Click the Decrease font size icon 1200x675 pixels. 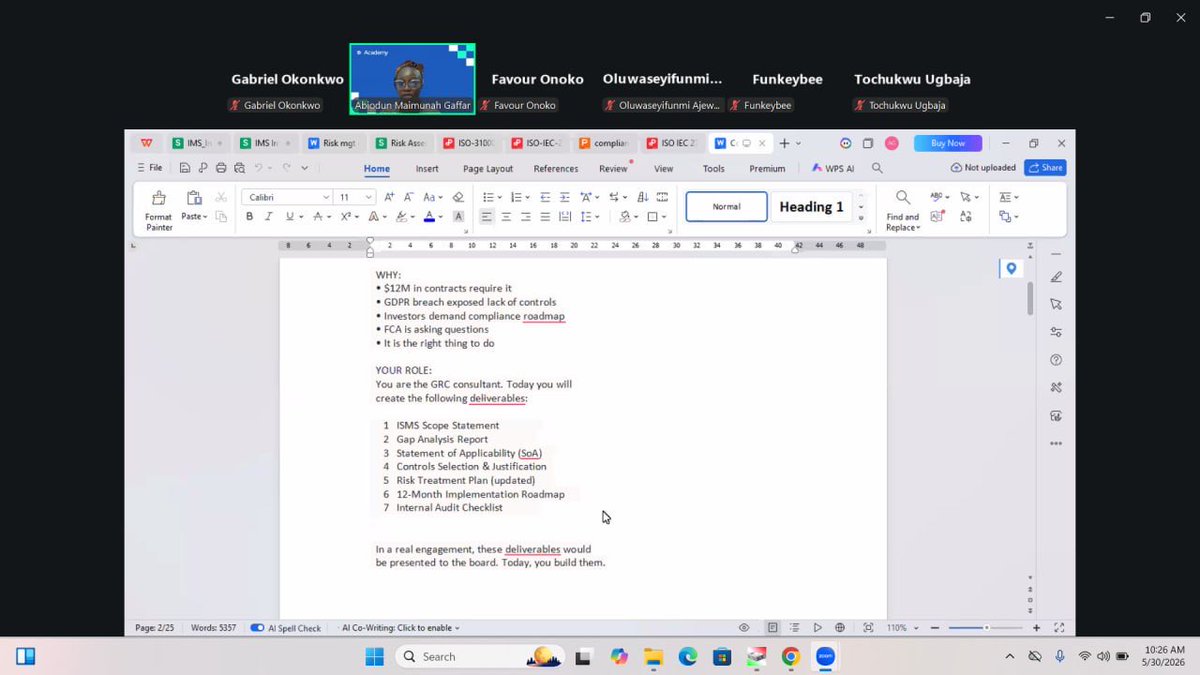pos(409,197)
